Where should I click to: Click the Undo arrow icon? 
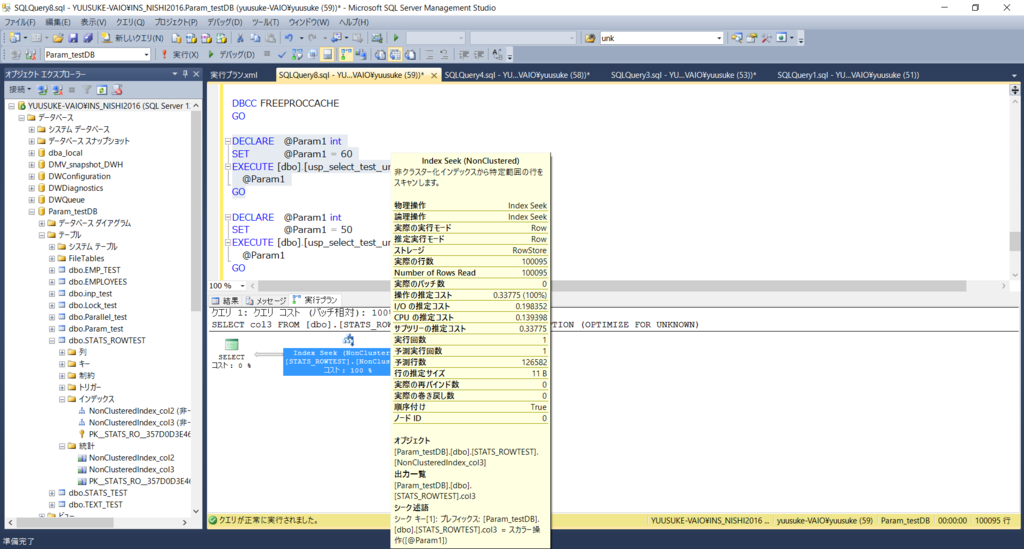[289, 38]
